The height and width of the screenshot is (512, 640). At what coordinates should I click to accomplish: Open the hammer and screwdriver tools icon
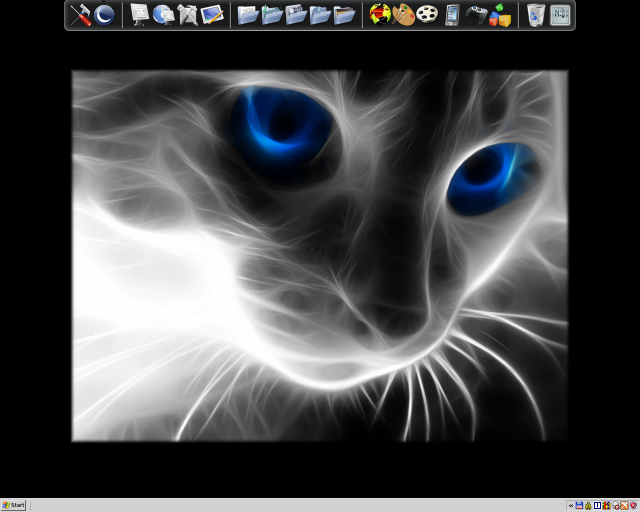80,15
